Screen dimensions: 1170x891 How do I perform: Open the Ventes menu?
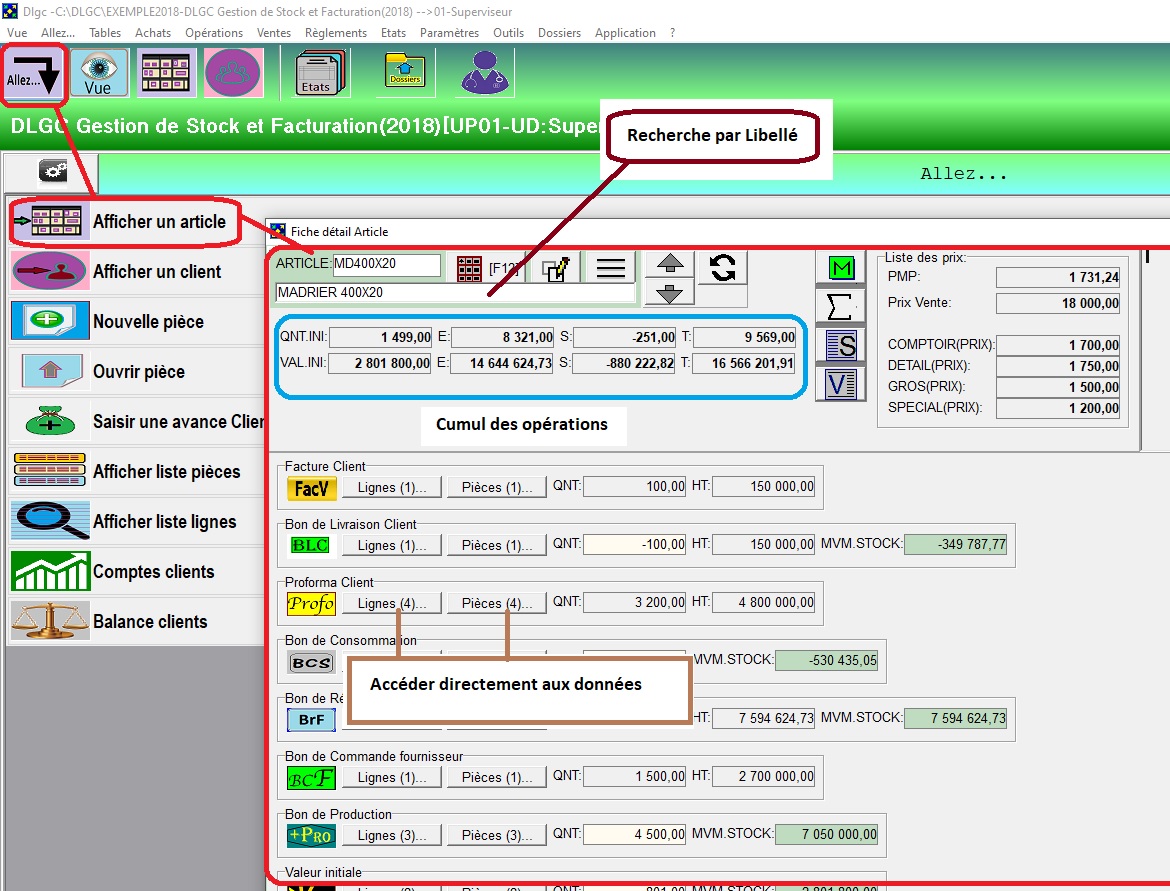pyautogui.click(x=274, y=33)
